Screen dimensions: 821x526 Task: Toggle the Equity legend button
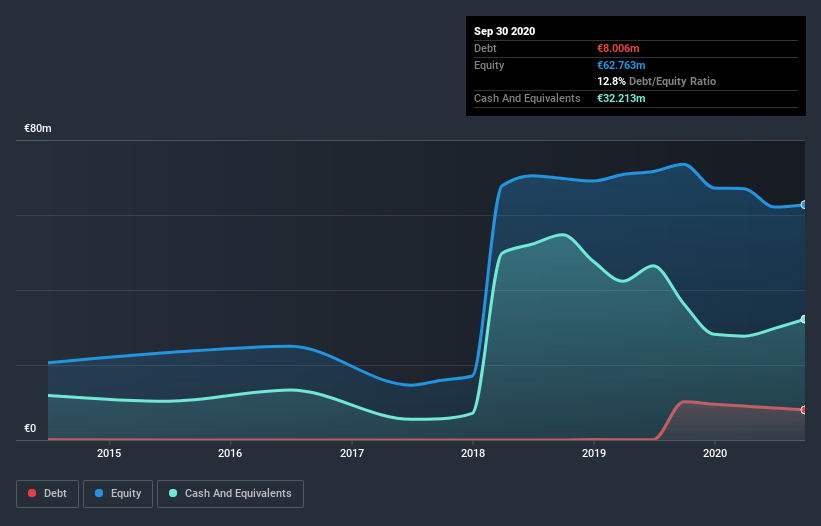[118, 494]
